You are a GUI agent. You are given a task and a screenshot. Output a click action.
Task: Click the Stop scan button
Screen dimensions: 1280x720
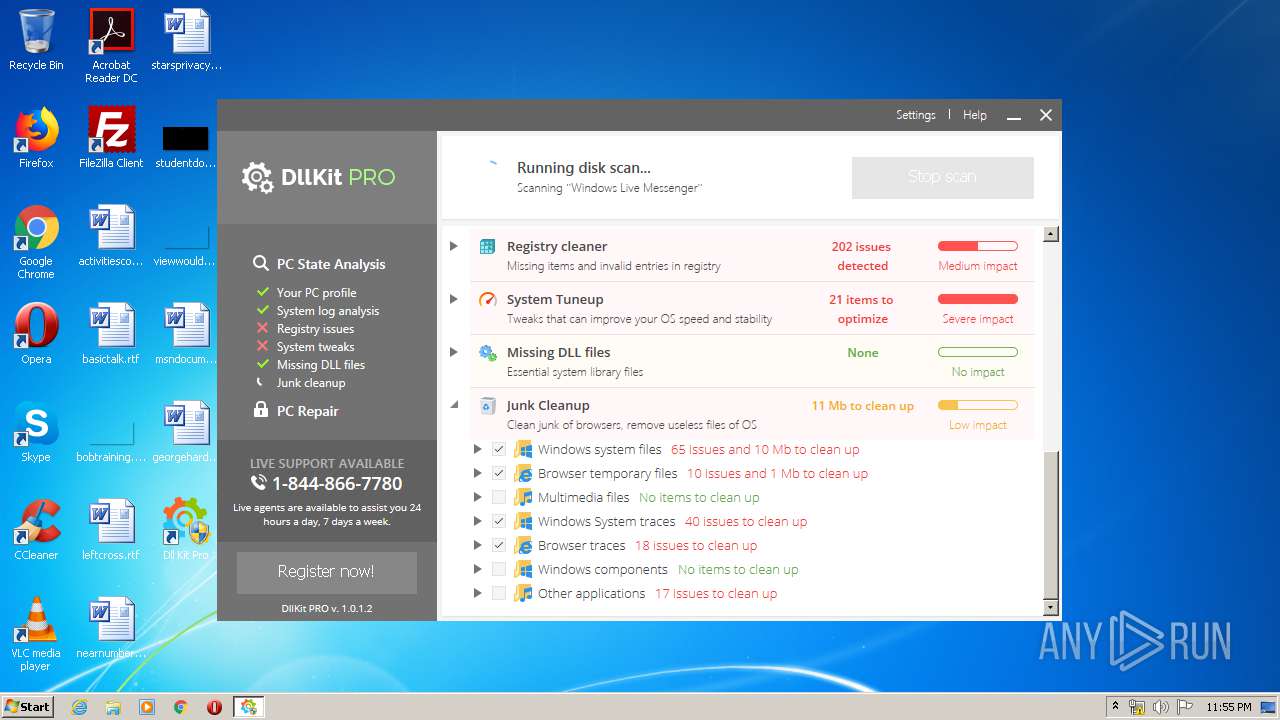pos(942,177)
